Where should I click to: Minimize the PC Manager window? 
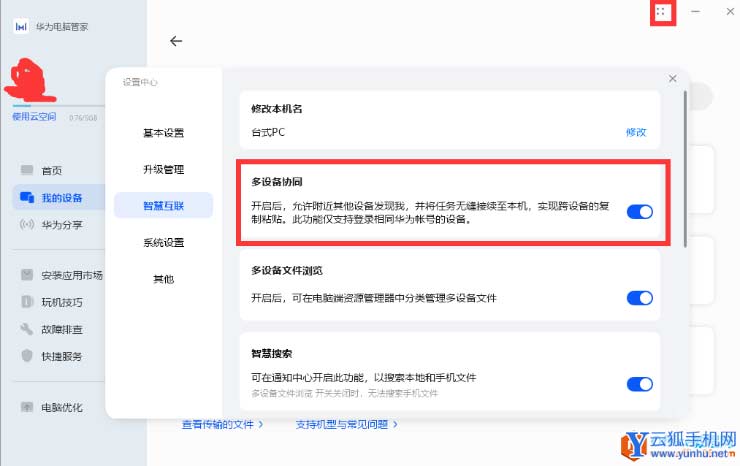[x=695, y=11]
